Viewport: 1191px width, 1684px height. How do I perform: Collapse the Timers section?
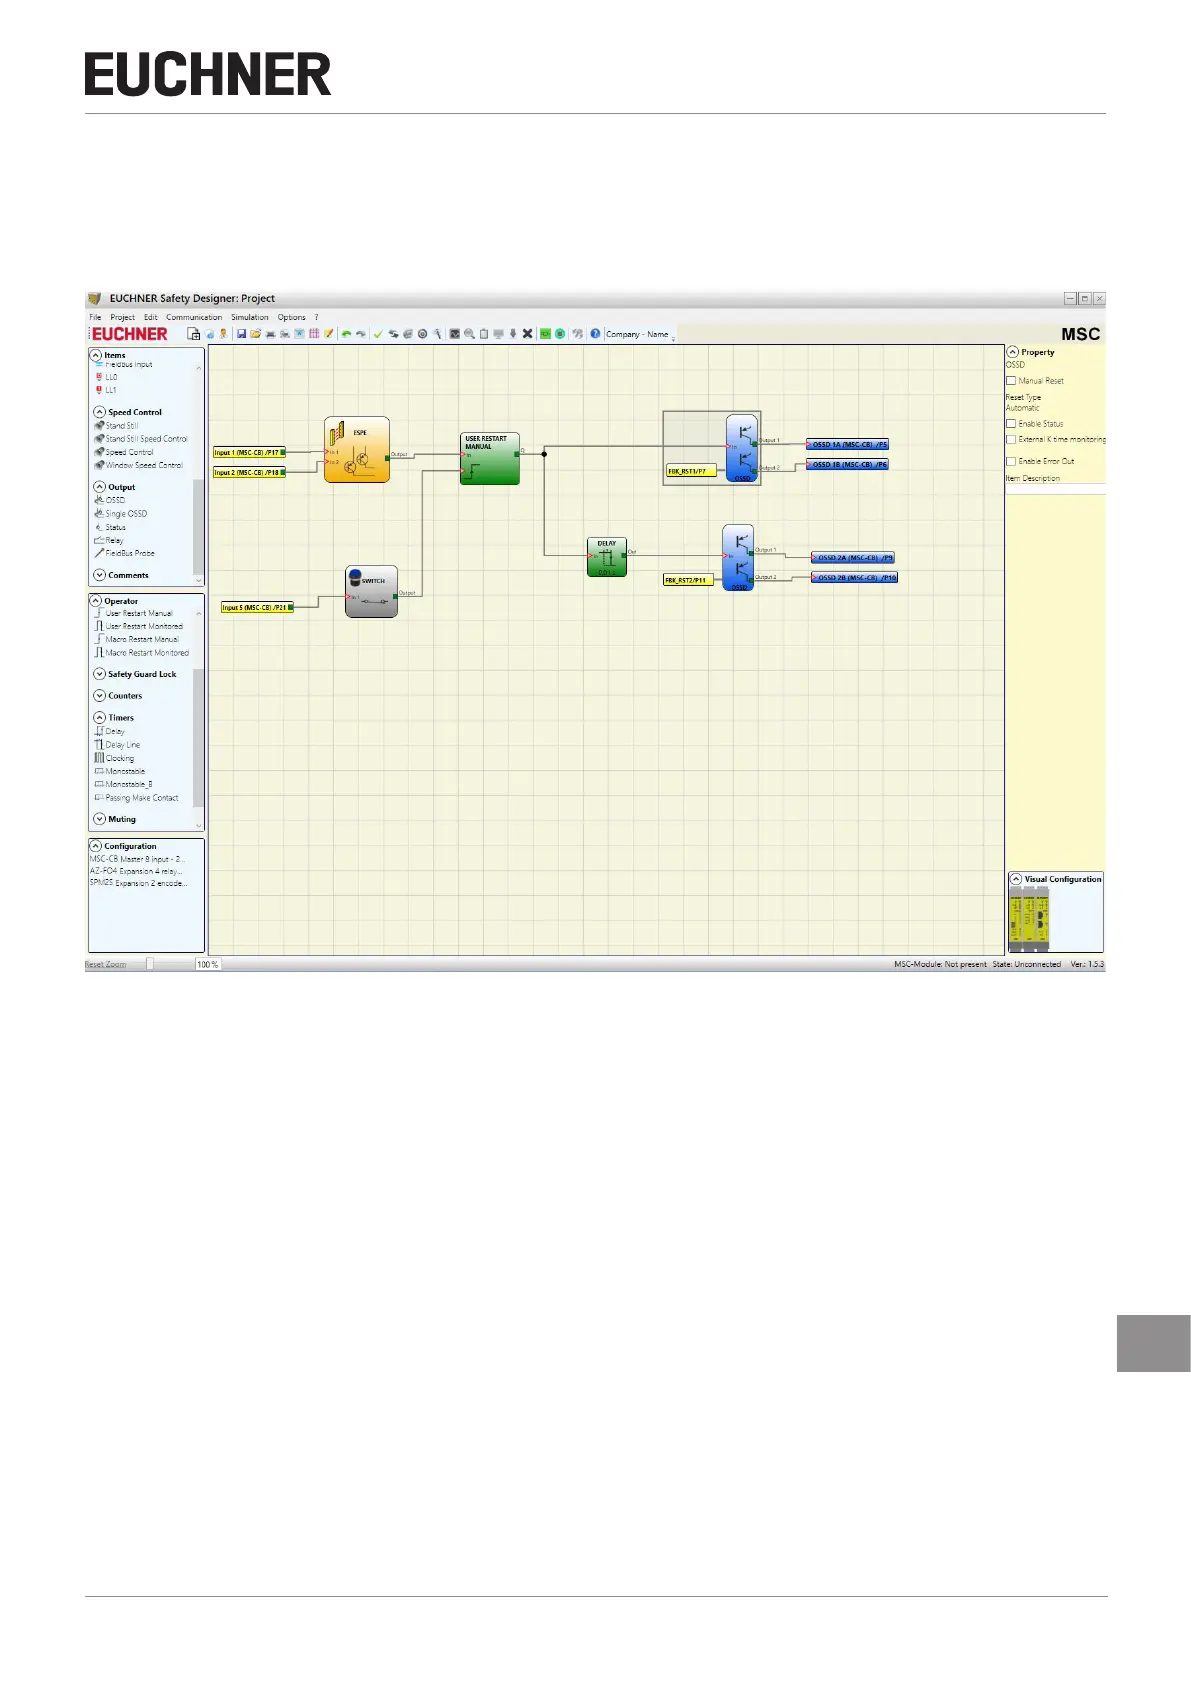[99, 718]
